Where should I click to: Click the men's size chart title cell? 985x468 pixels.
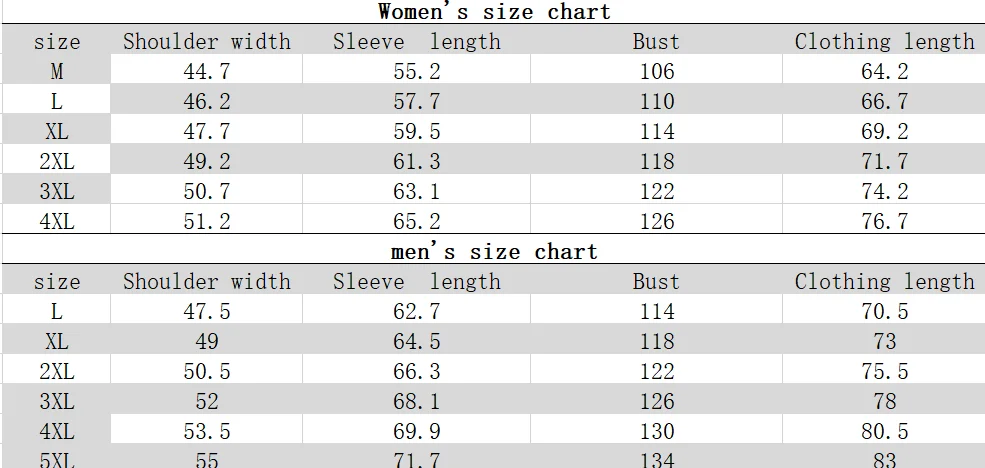(494, 251)
